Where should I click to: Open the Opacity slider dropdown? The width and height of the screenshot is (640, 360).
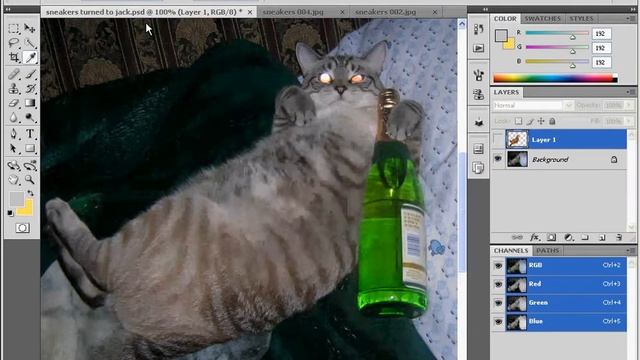(x=629, y=105)
